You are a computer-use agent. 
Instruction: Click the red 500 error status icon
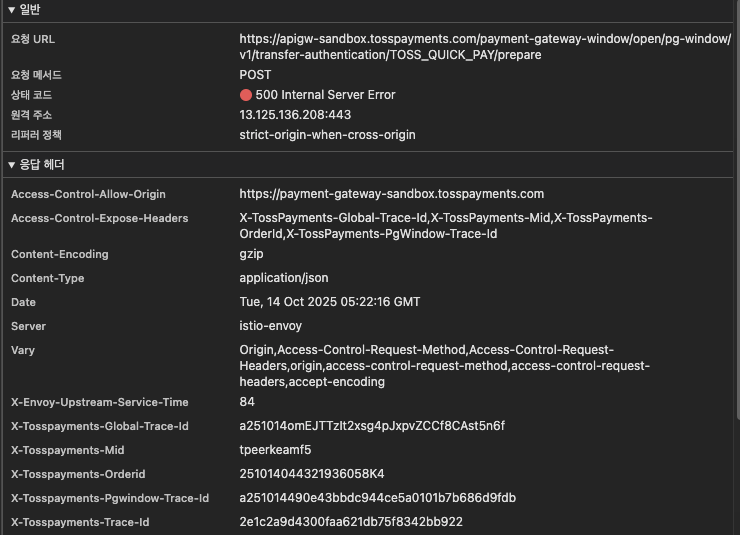(x=246, y=95)
